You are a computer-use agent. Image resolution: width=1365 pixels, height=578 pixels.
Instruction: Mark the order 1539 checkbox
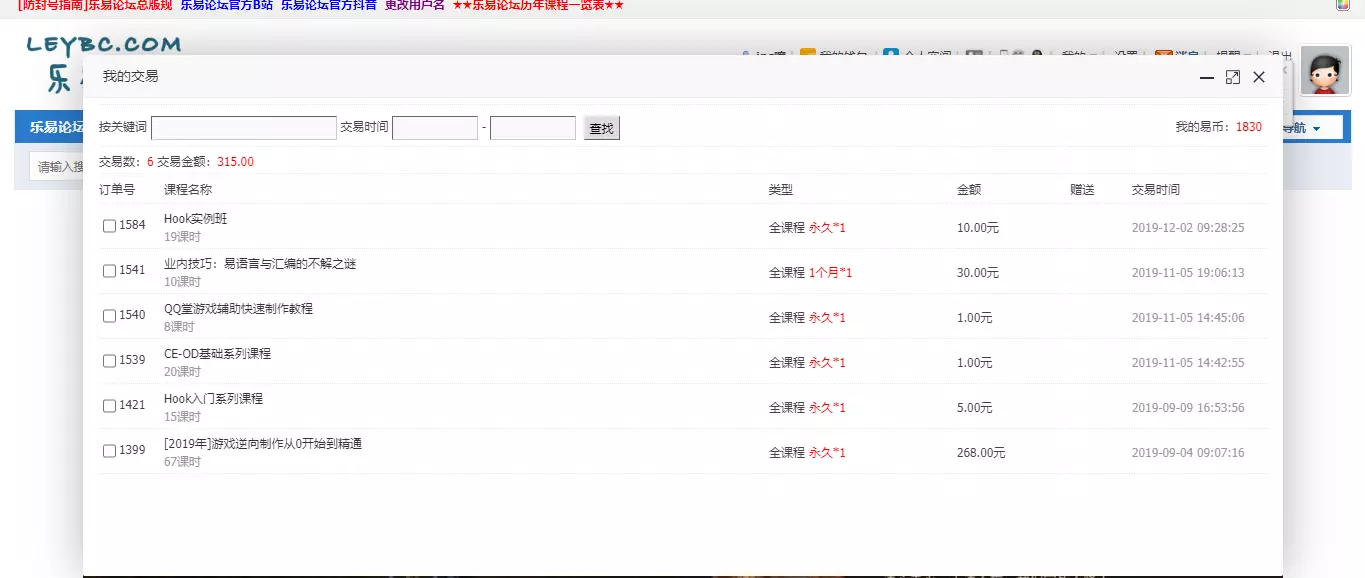(x=109, y=361)
